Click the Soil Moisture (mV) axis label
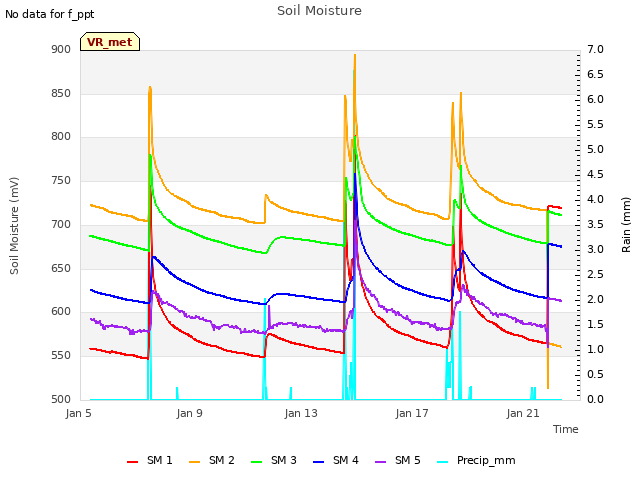This screenshot has height=480, width=640. click(x=14, y=226)
